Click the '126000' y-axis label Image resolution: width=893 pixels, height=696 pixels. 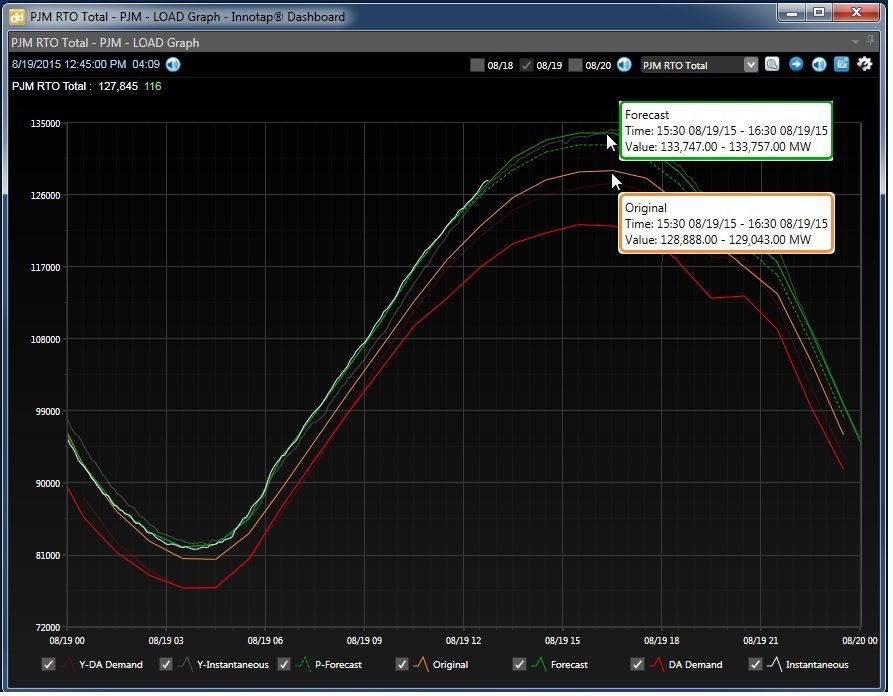45,195
